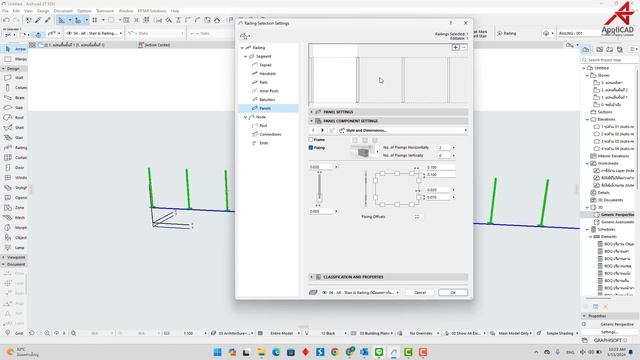Select Ends in the railing tree
This screenshot has height=360, width=640.
[x=264, y=143]
